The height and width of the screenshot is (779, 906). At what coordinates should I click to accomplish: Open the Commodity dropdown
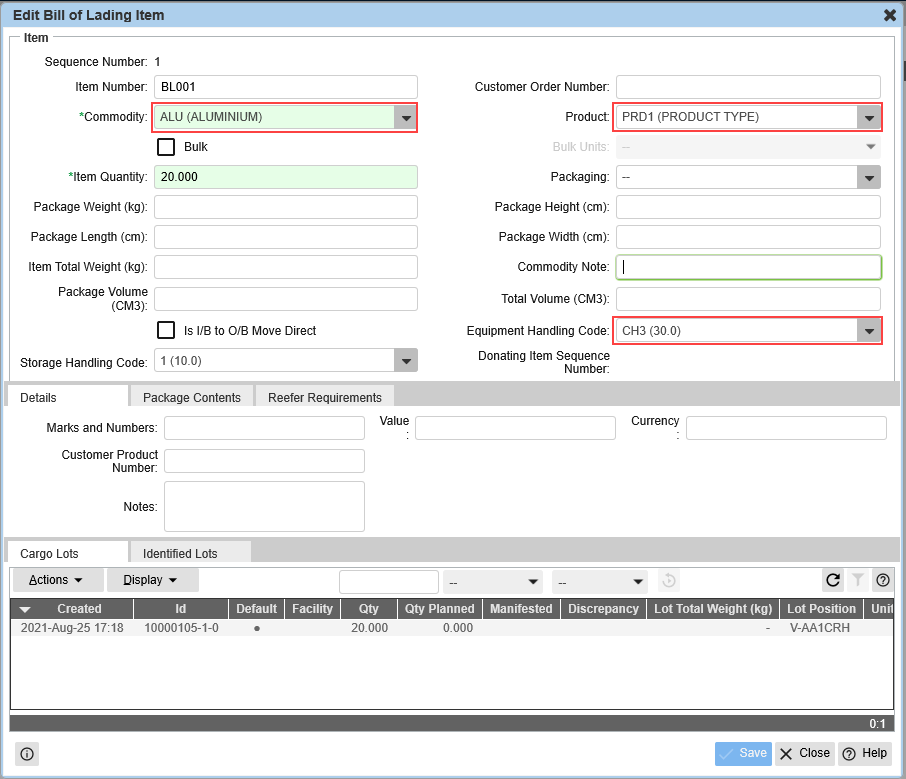click(x=406, y=117)
